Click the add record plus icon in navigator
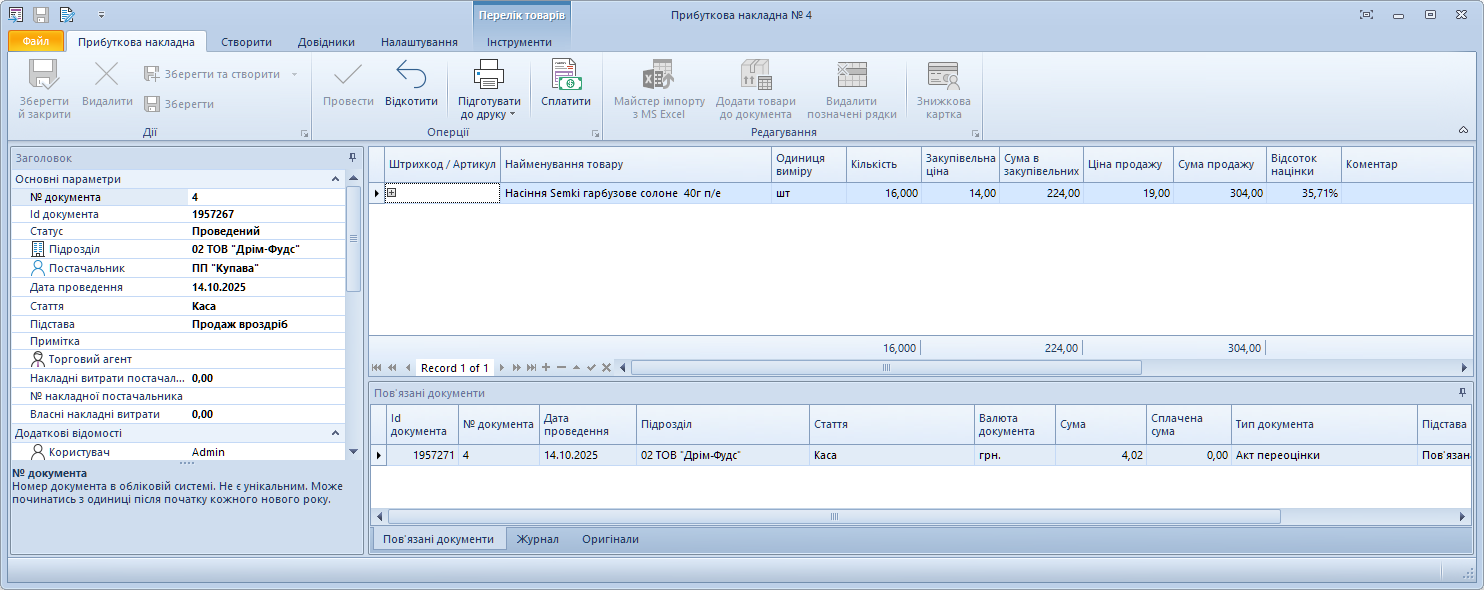1484x590 pixels. (546, 368)
